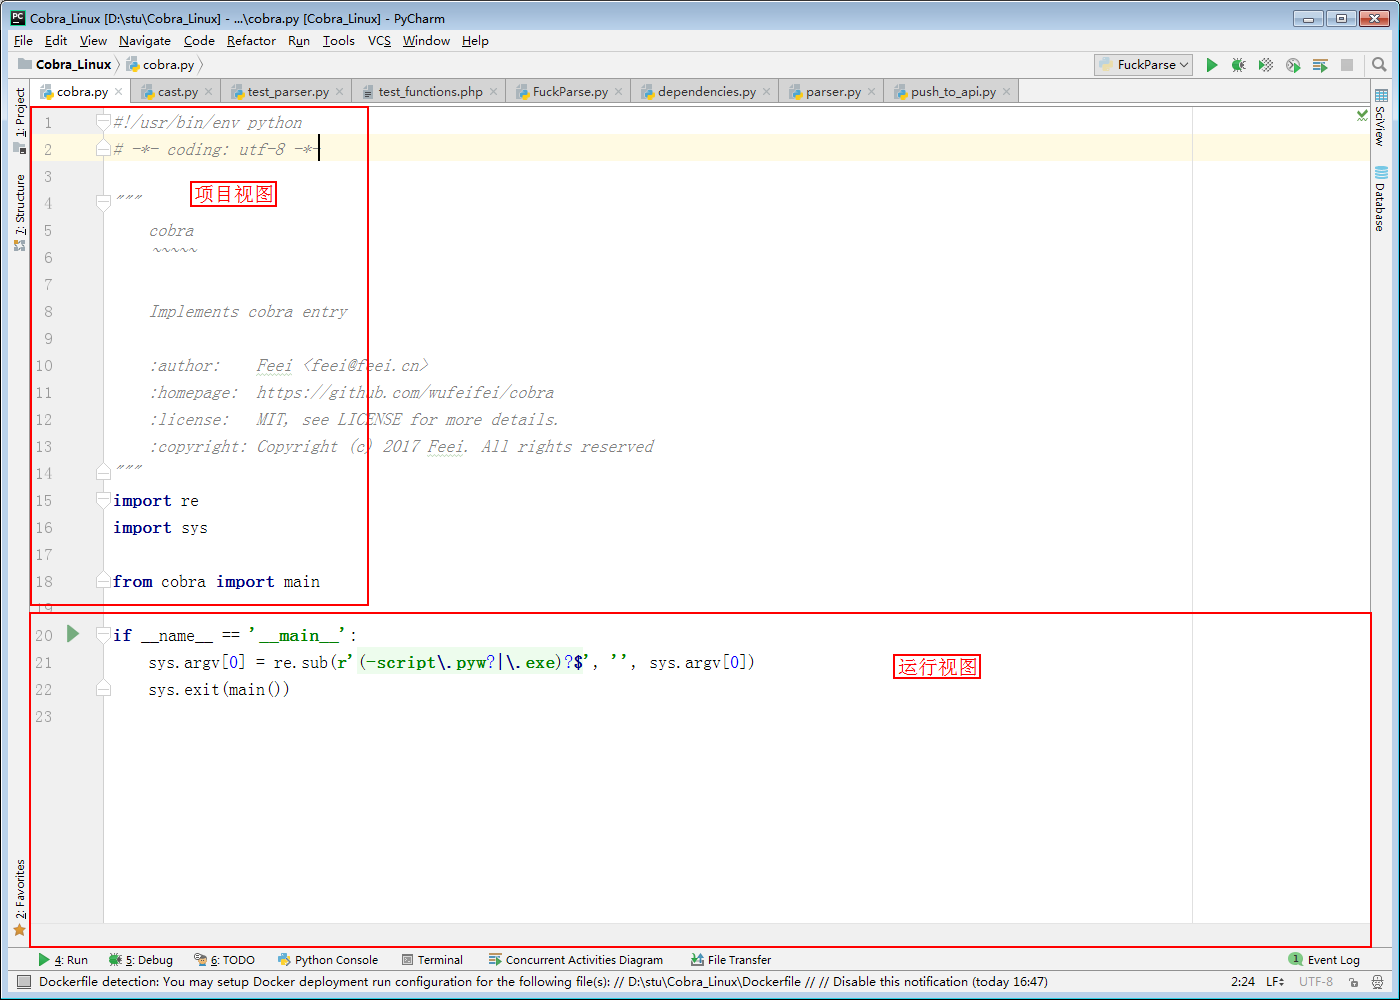Collapse the module docstring fold arrow
Screen dimensions: 1400x1000
click(103, 203)
